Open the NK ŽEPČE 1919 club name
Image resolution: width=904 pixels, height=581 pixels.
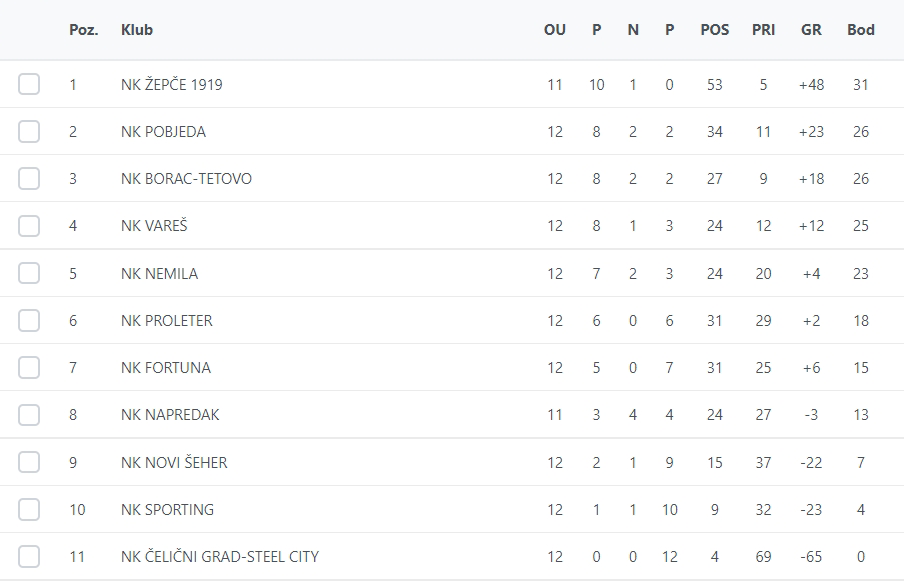172,85
